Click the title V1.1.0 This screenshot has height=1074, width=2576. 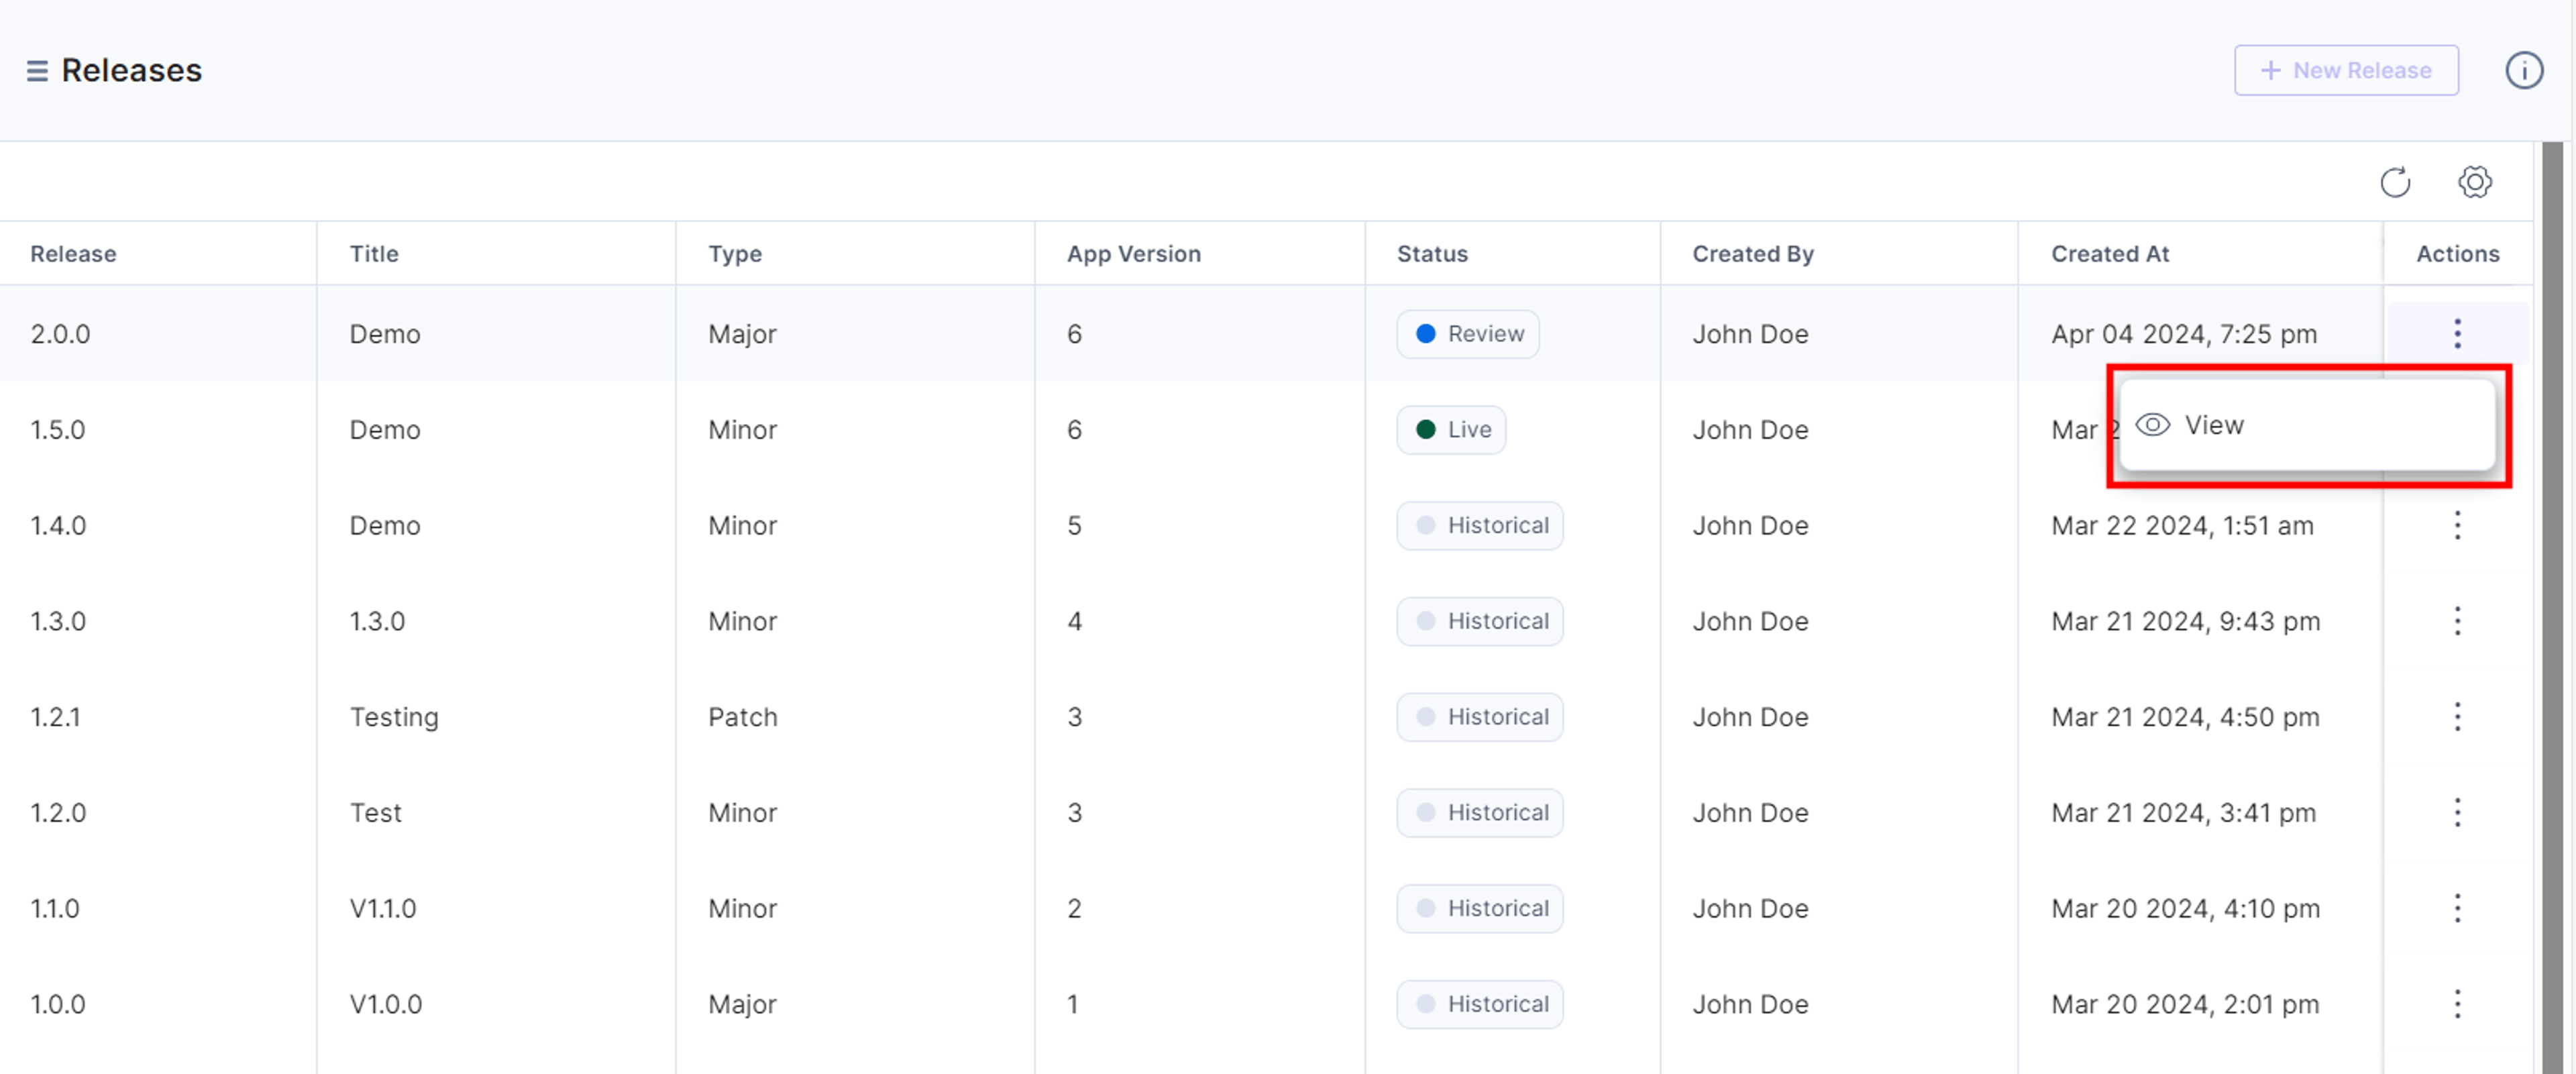pyautogui.click(x=383, y=908)
